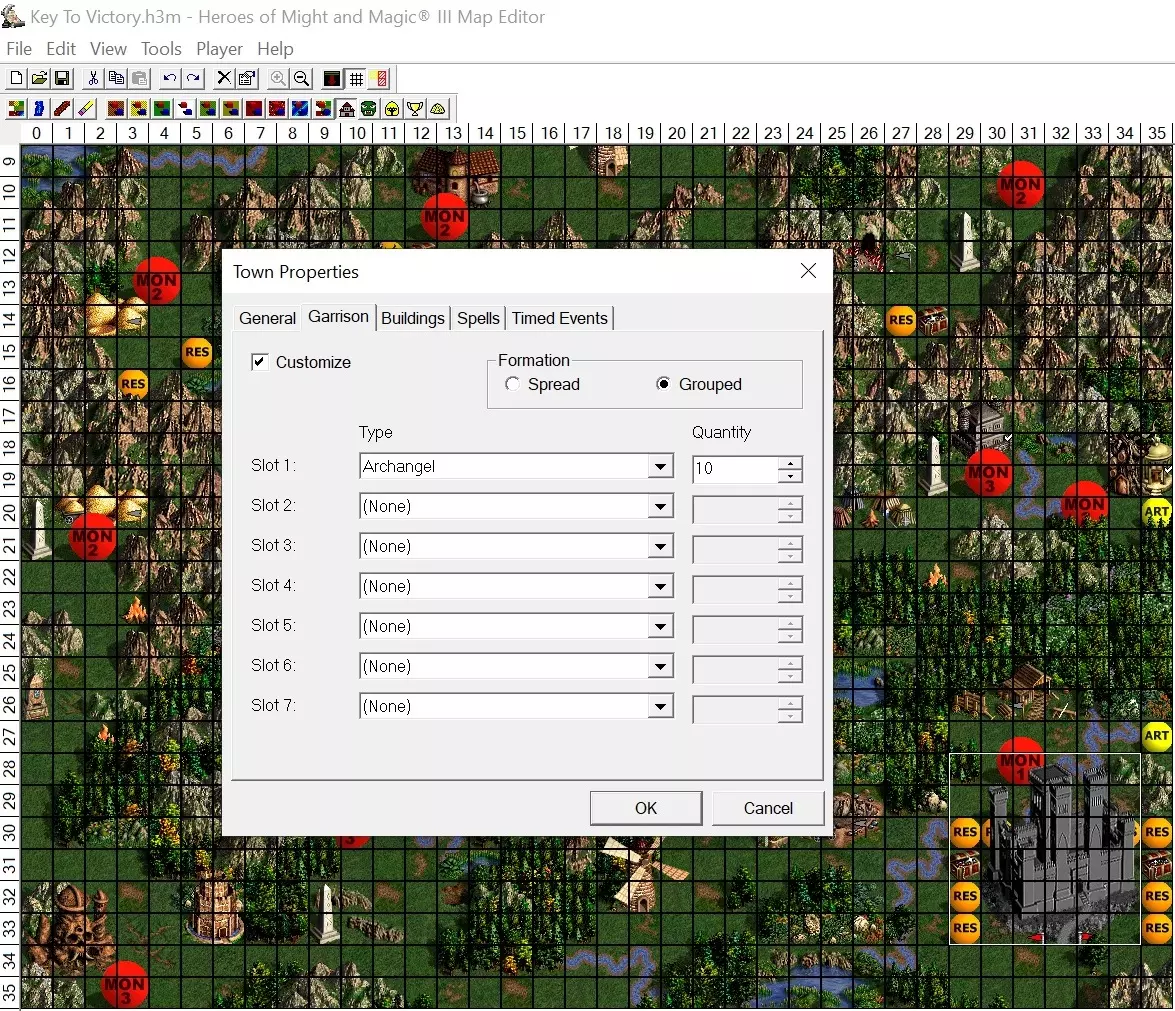This screenshot has height=1011, width=1175.
Task: Open a map file using the Open icon
Action: coord(40,78)
